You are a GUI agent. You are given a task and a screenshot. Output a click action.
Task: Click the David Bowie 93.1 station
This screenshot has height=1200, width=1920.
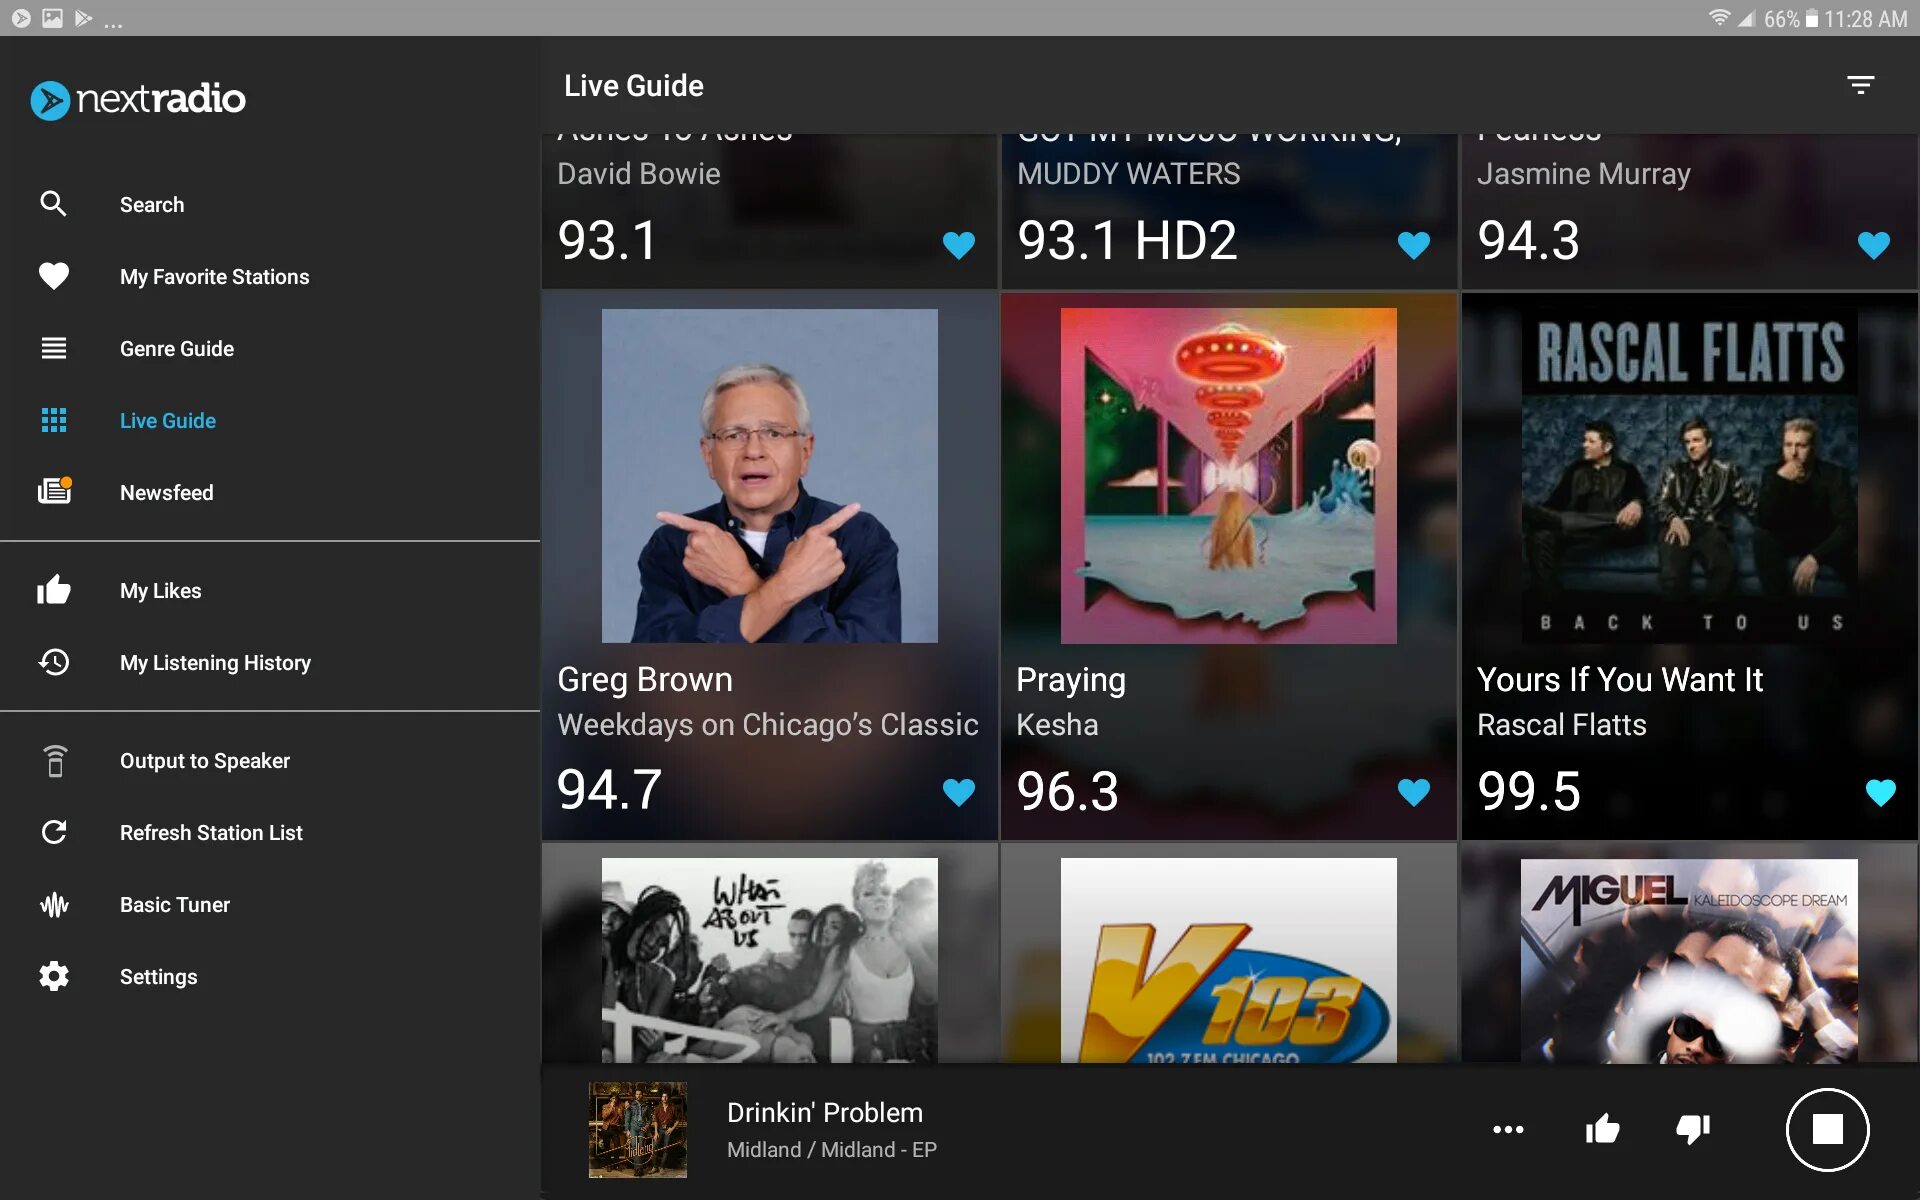point(769,212)
